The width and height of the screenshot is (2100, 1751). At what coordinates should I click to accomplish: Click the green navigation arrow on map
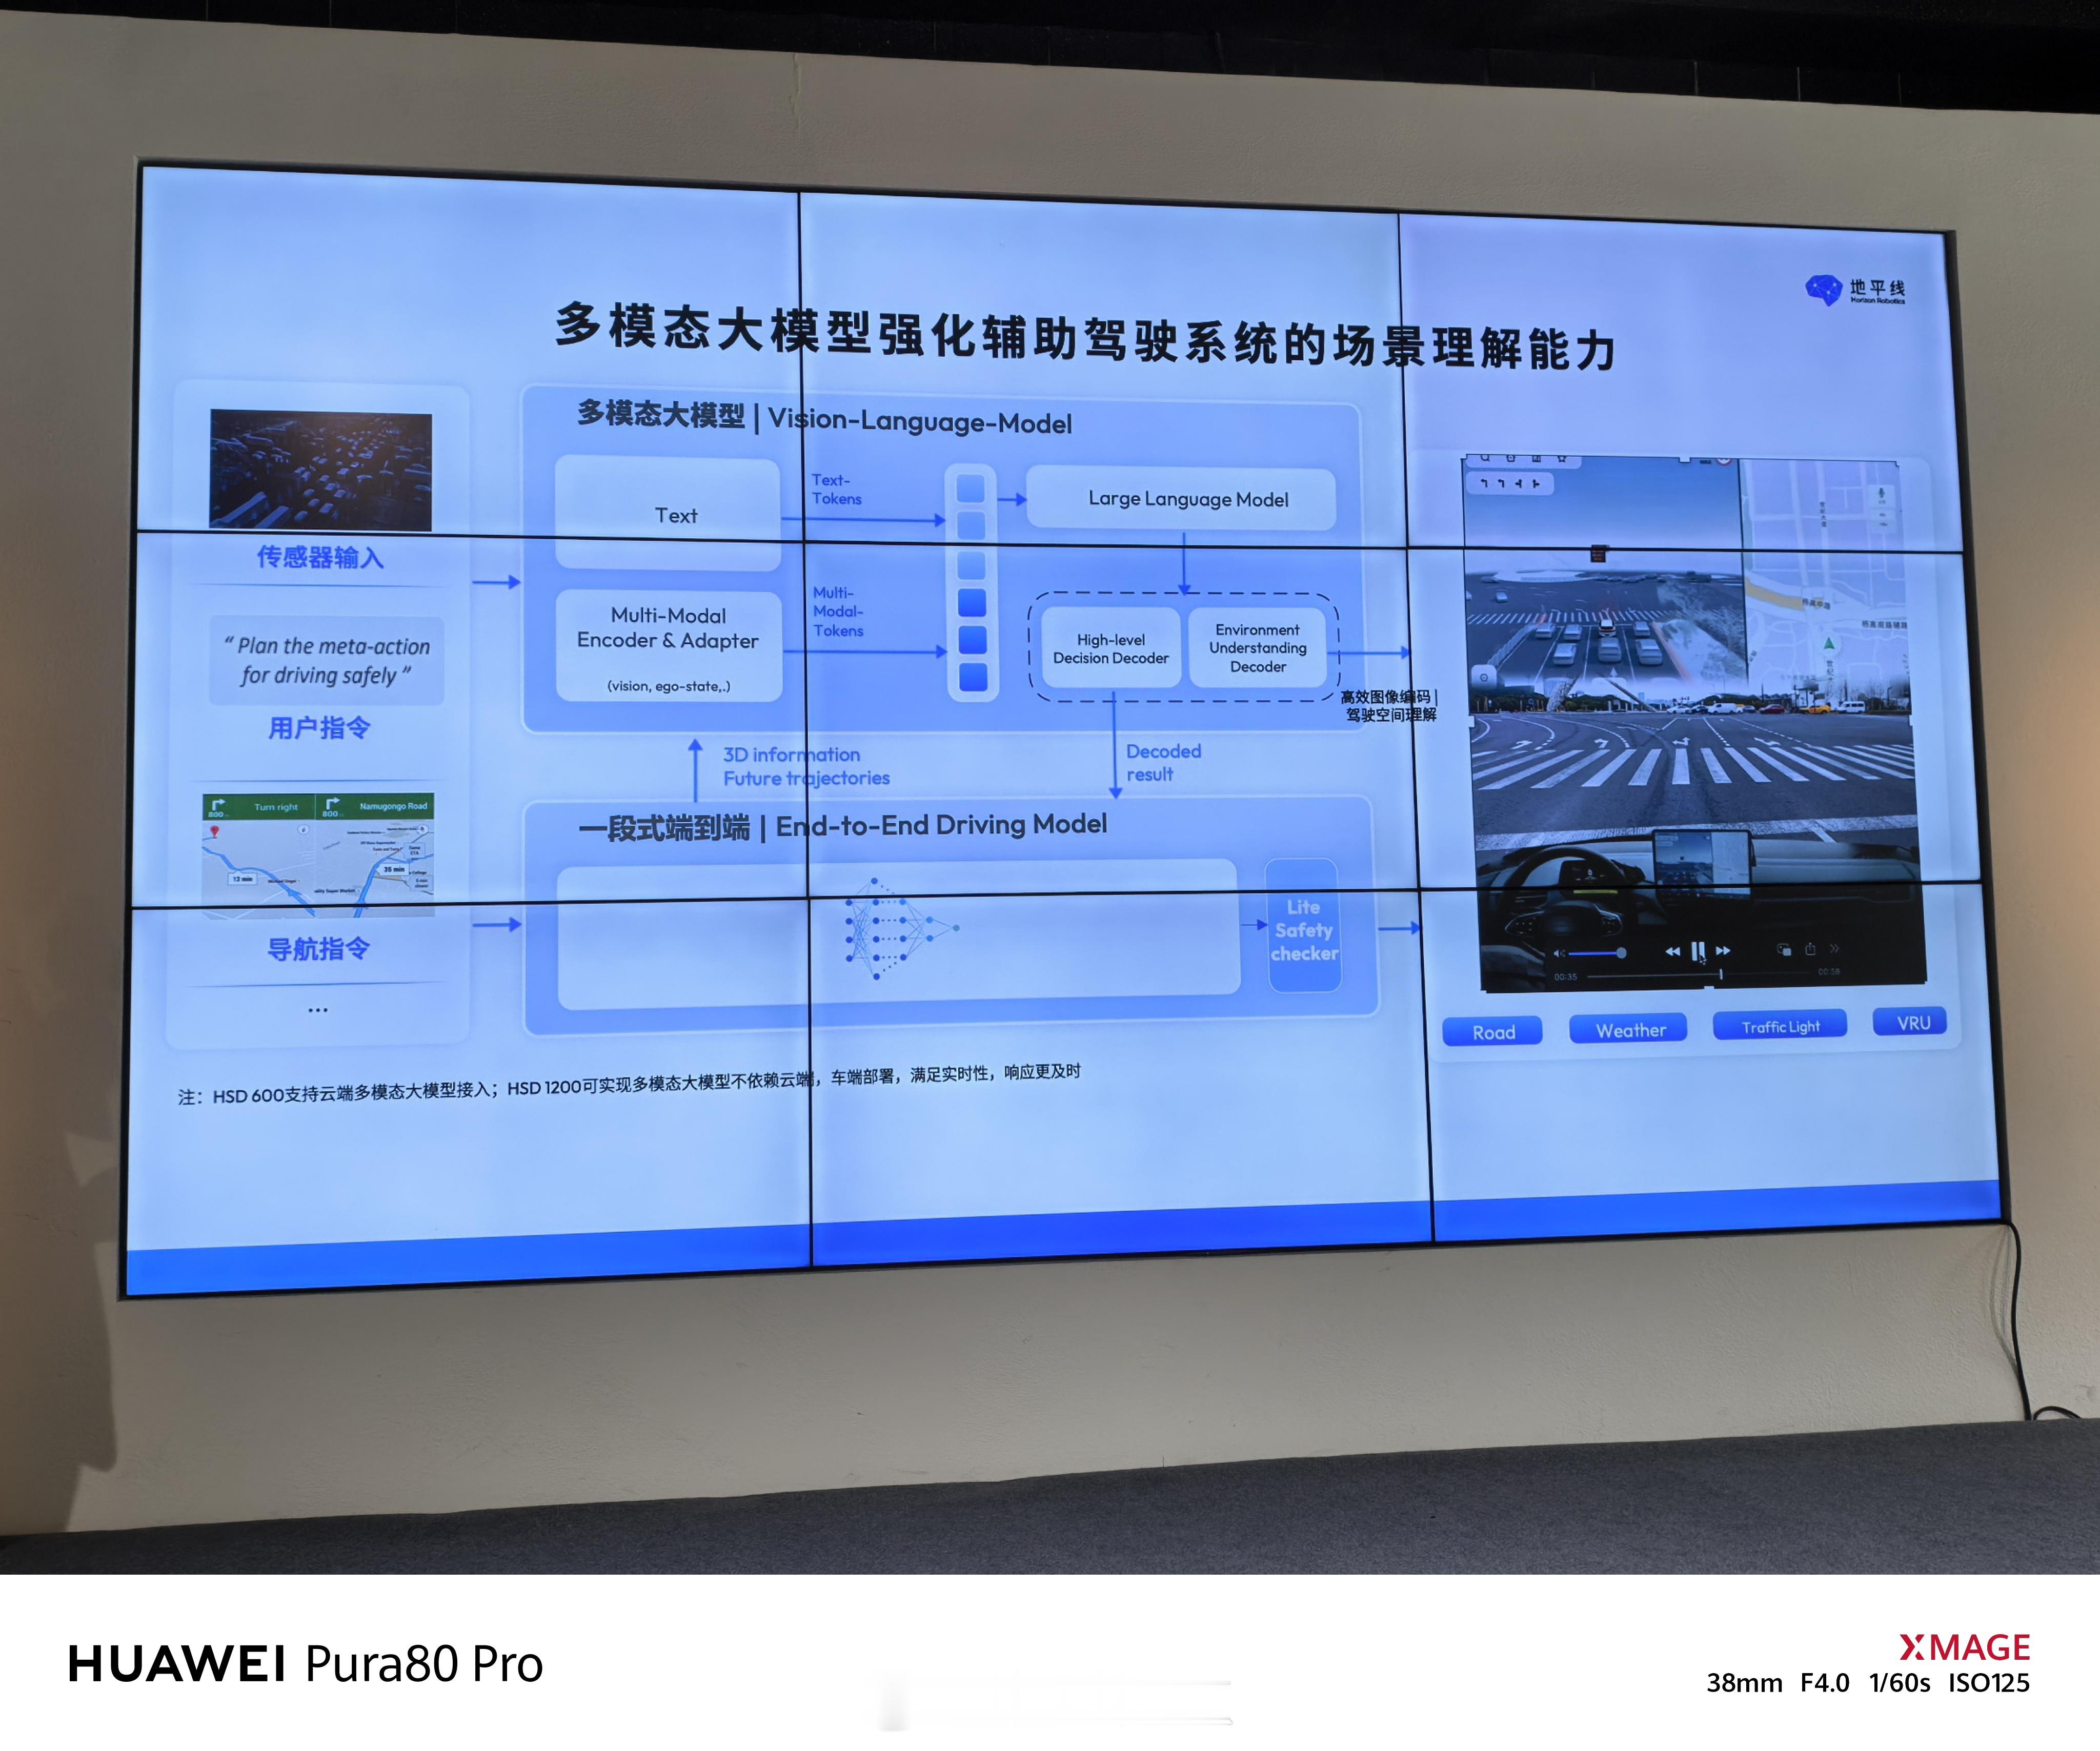pos(1829,644)
